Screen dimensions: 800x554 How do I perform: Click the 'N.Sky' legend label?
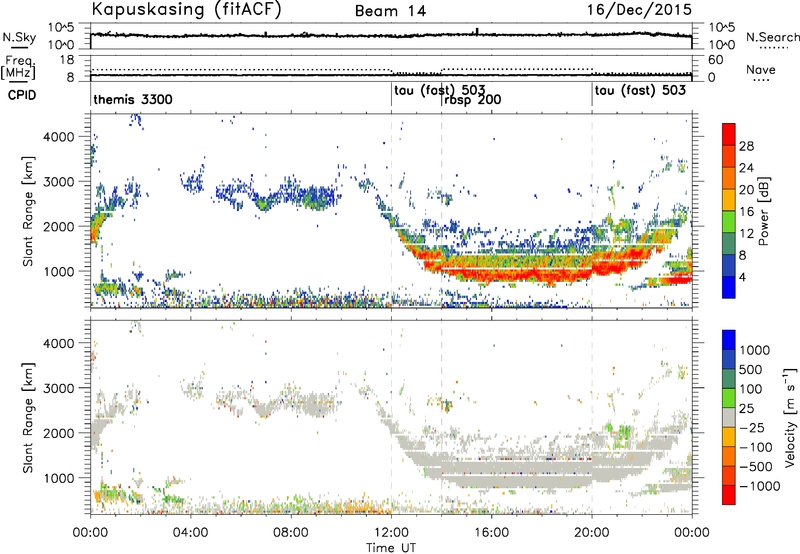(19, 37)
